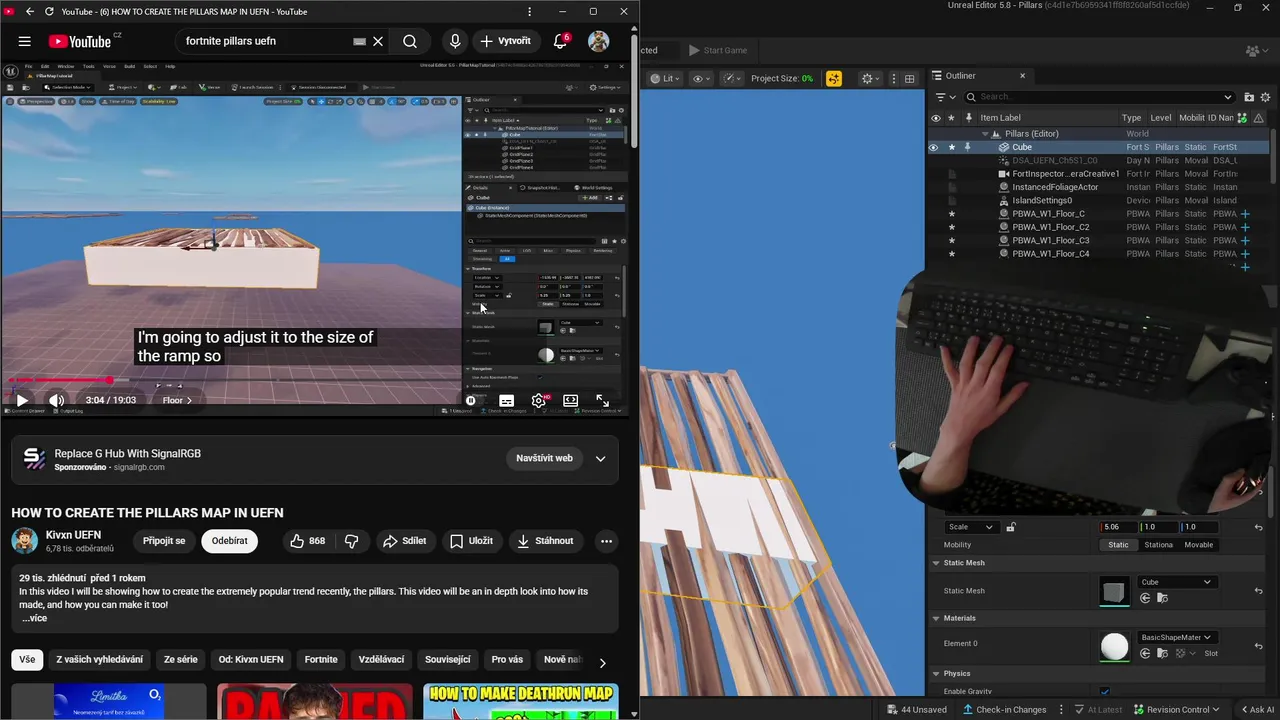1280x720 pixels.
Task: Mute the video with the volume icon
Action: pyautogui.click(x=57, y=400)
